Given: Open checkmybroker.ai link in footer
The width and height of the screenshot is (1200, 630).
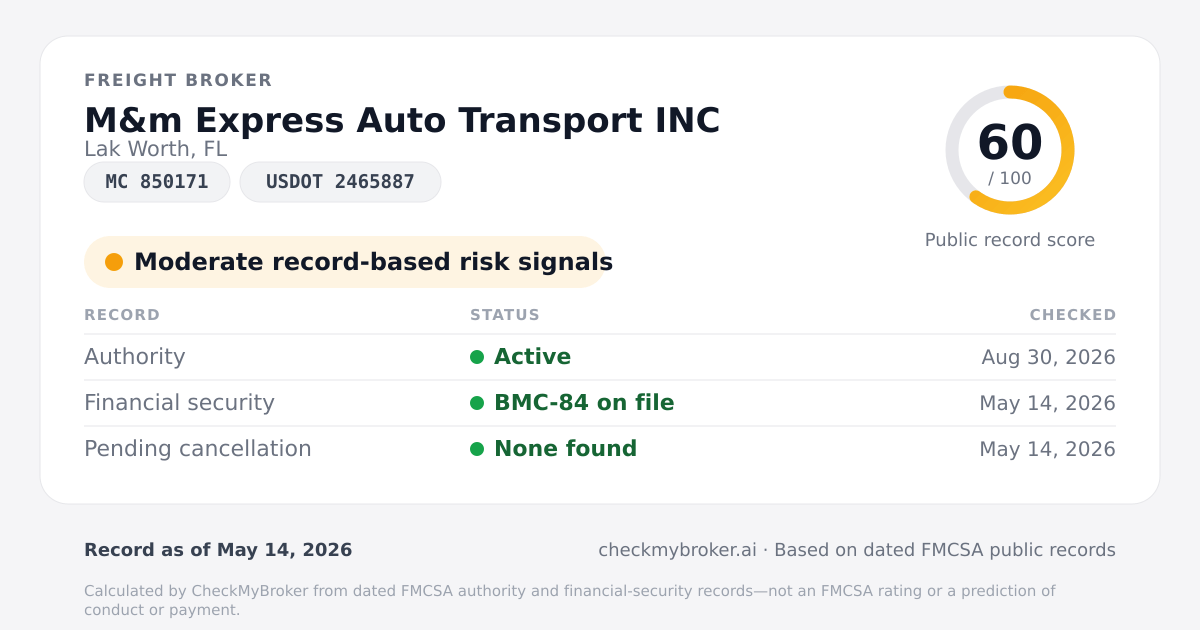Looking at the screenshot, I should coord(677,550).
